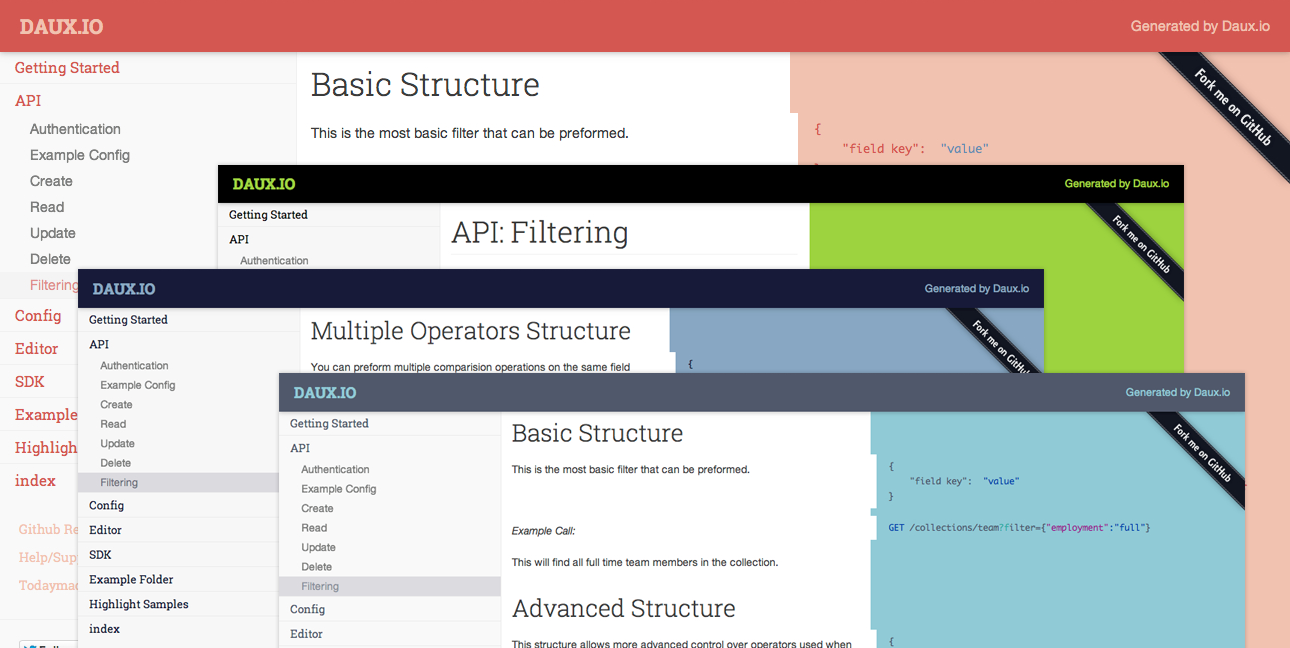
Task: Click the GET /collections/team code example
Action: click(x=1019, y=527)
